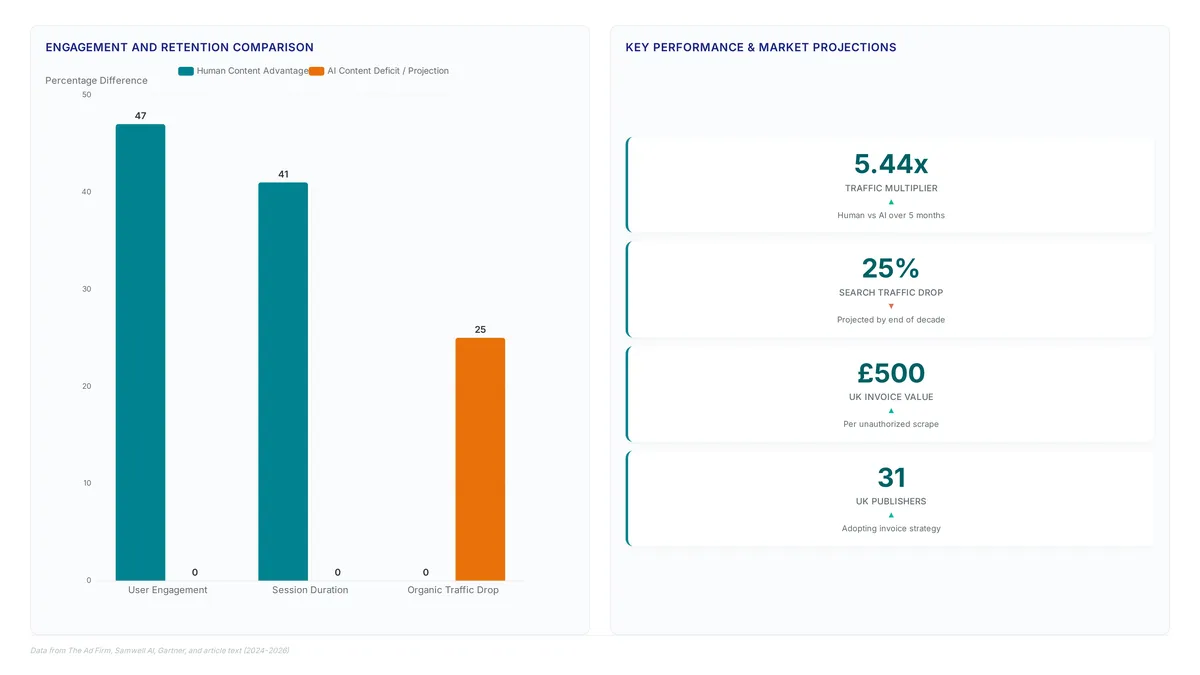The width and height of the screenshot is (1200, 675).
Task: Click the Human vs AI over 5 months caption
Action: coord(891,215)
